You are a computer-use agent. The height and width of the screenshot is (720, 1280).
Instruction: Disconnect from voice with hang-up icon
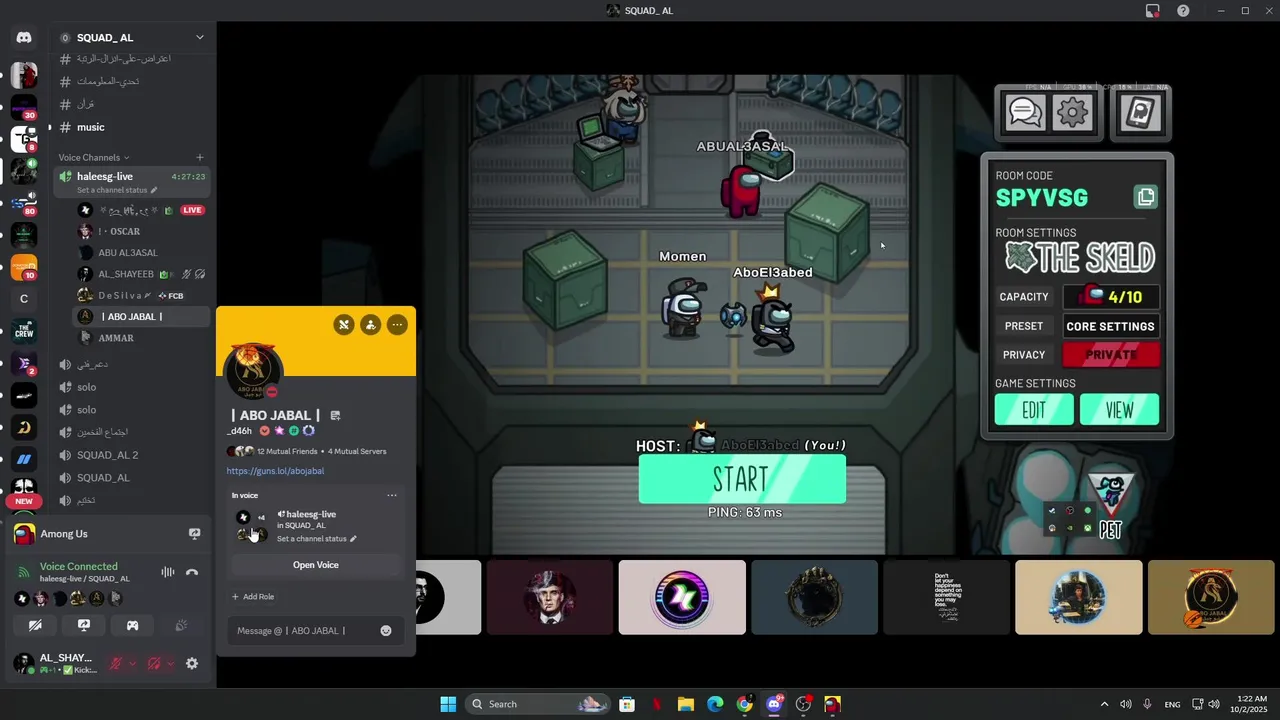point(192,572)
